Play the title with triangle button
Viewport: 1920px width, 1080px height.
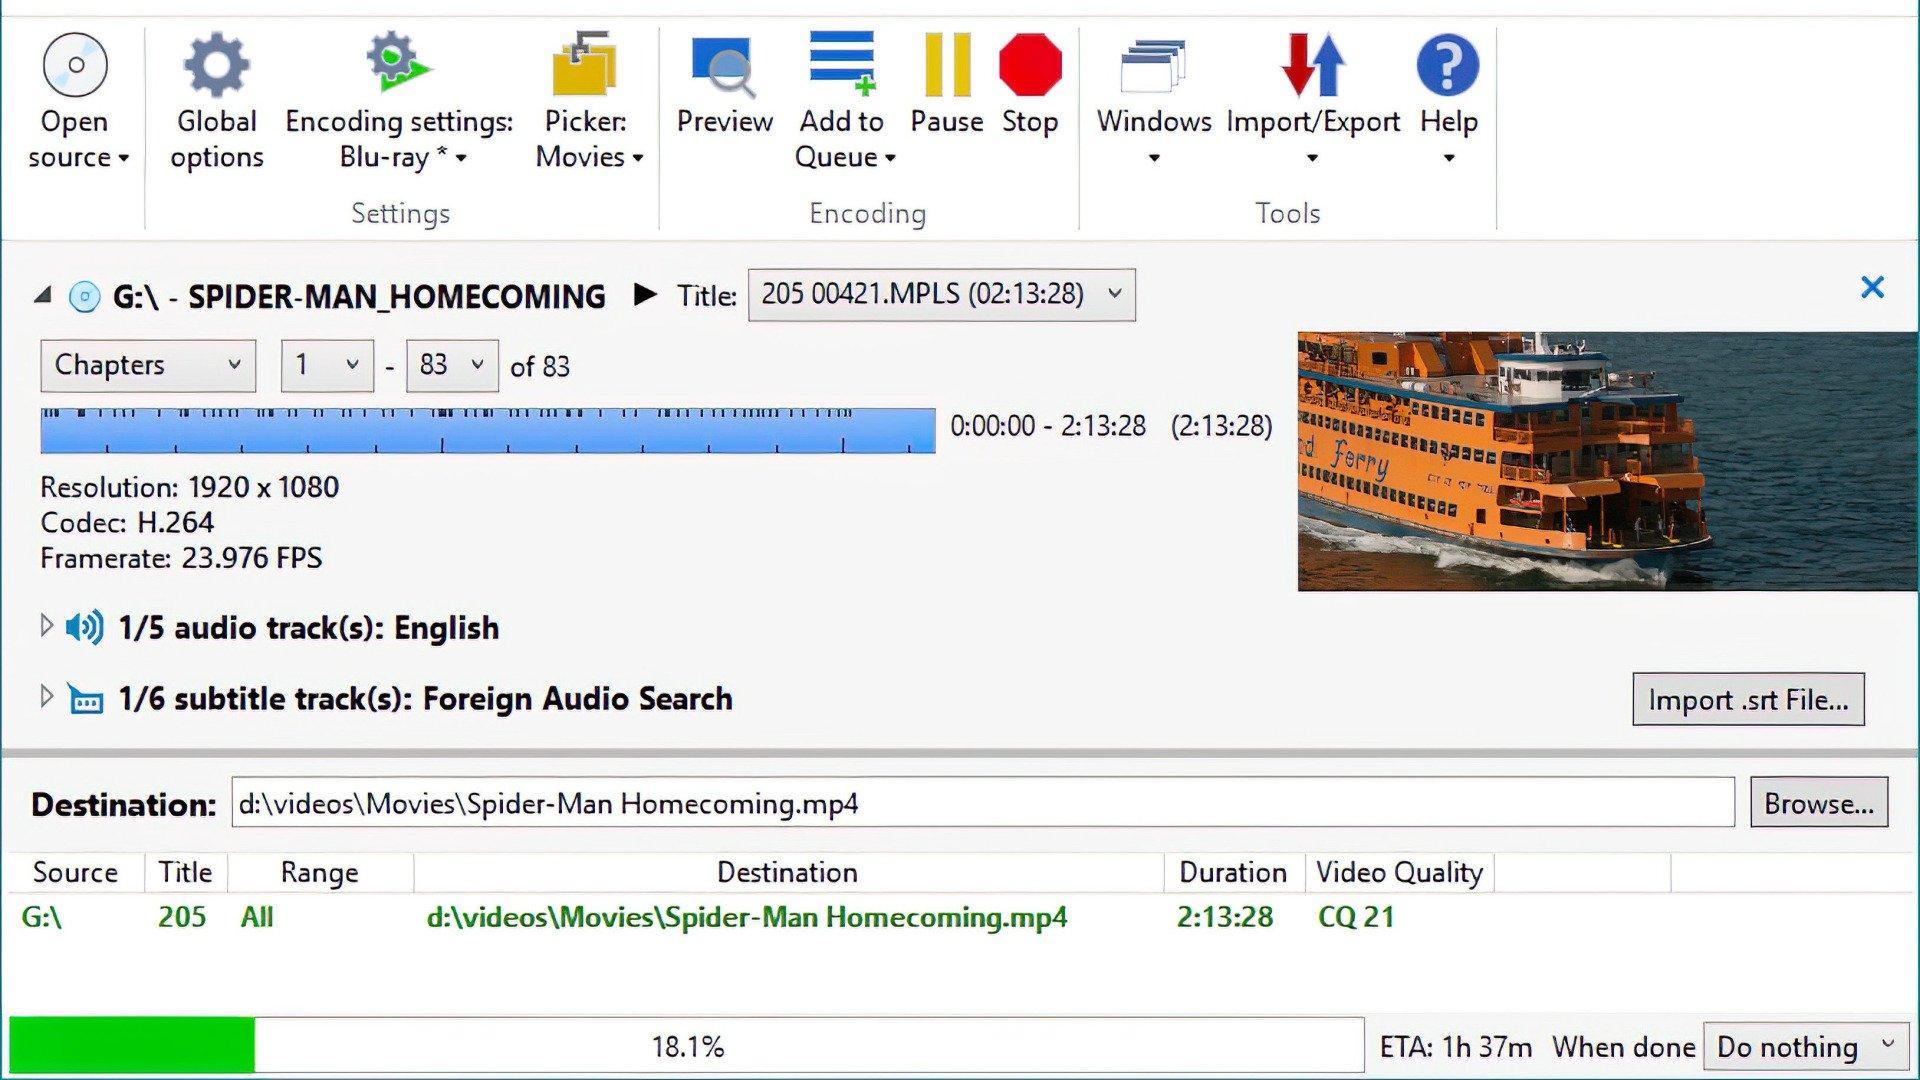646,295
